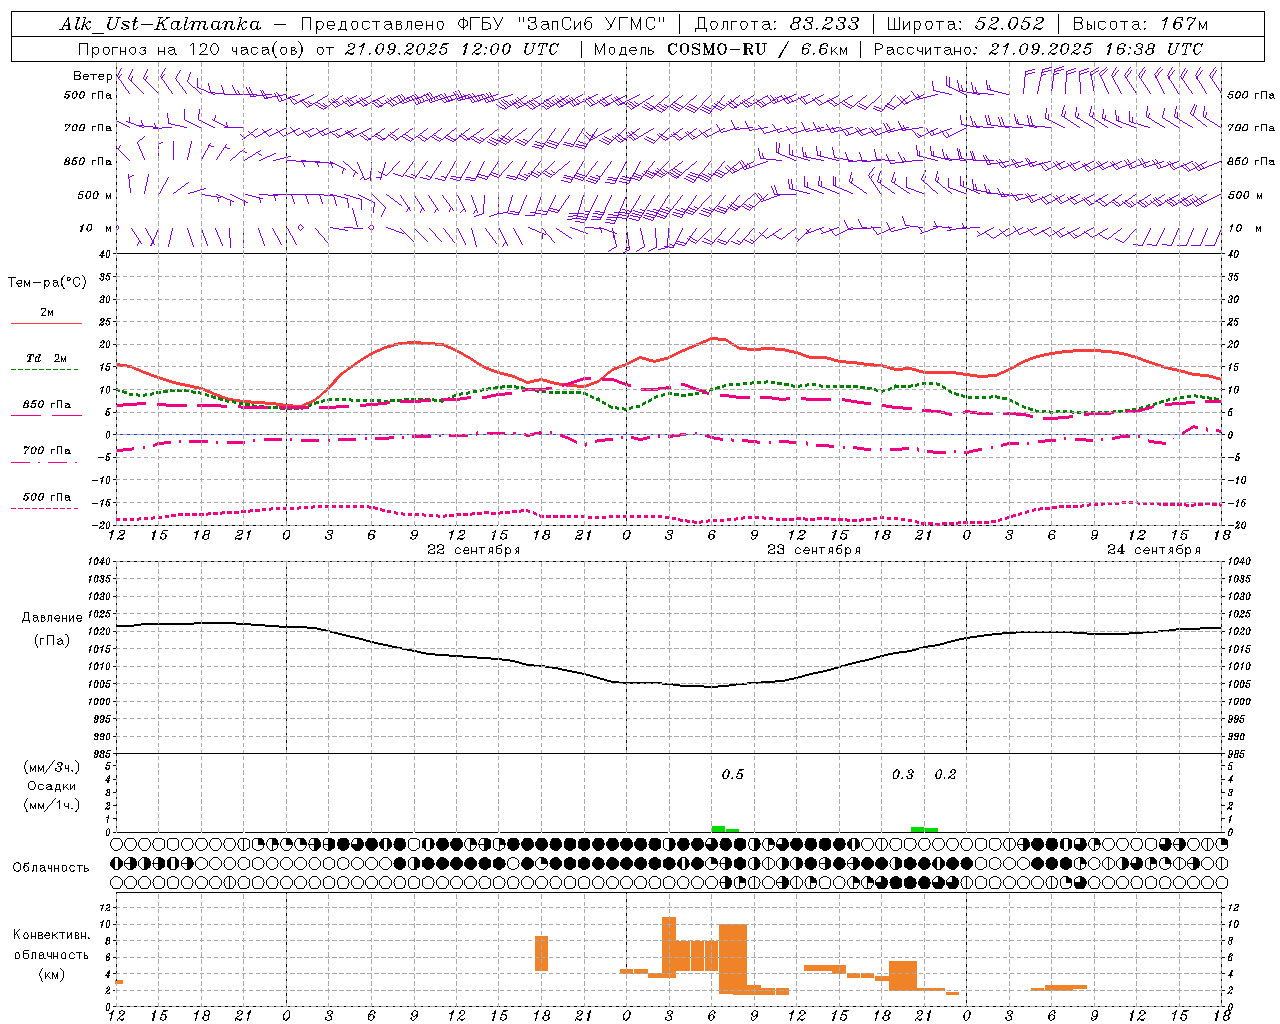Click the tallest orange convective cloud bar

point(669,945)
